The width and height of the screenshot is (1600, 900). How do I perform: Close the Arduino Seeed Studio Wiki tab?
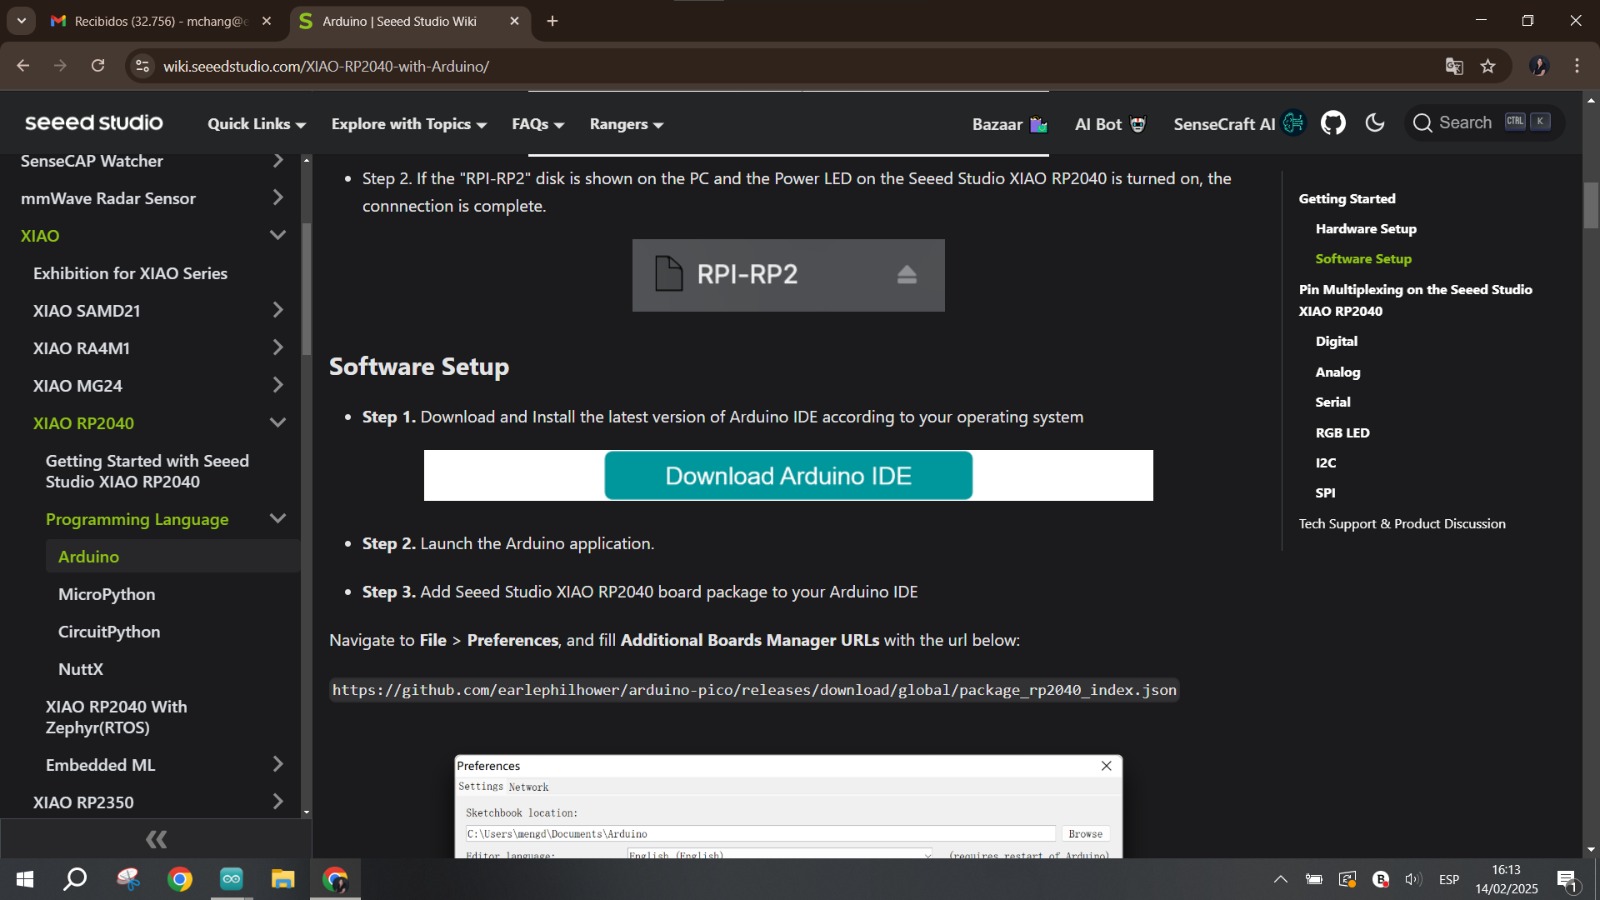coord(514,21)
